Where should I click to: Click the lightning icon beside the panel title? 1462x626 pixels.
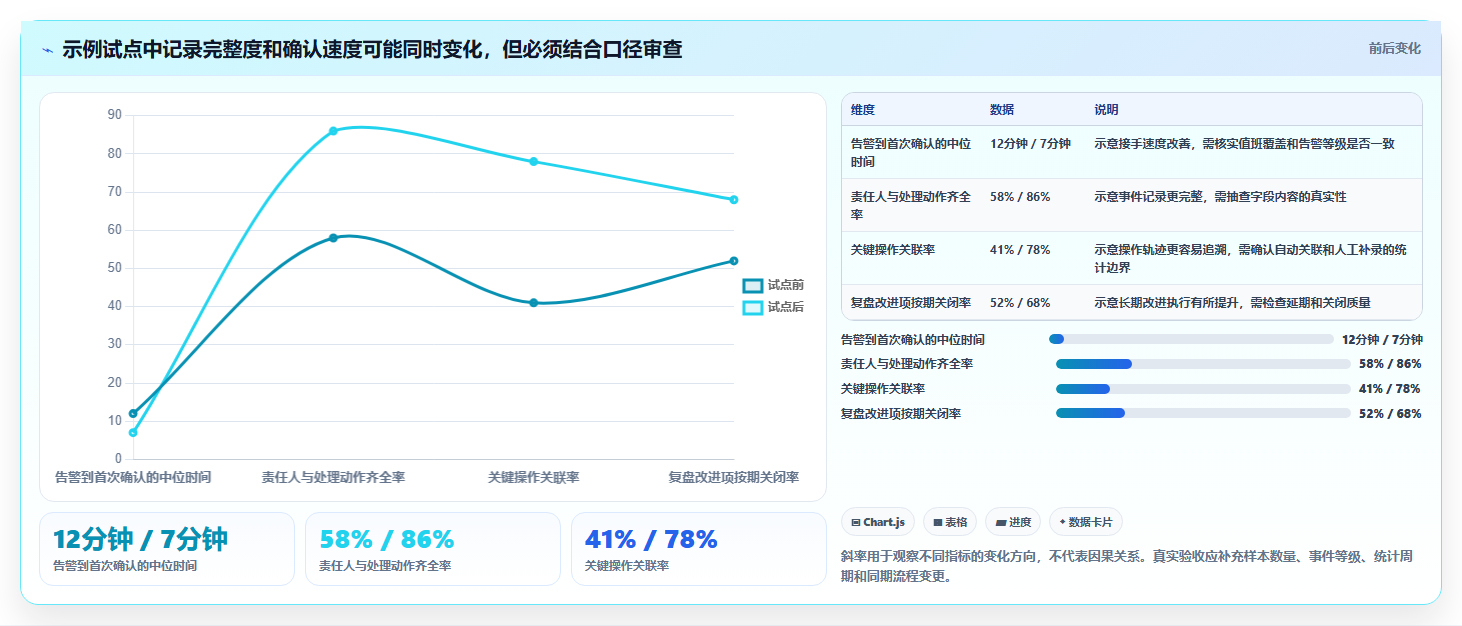(x=48, y=50)
